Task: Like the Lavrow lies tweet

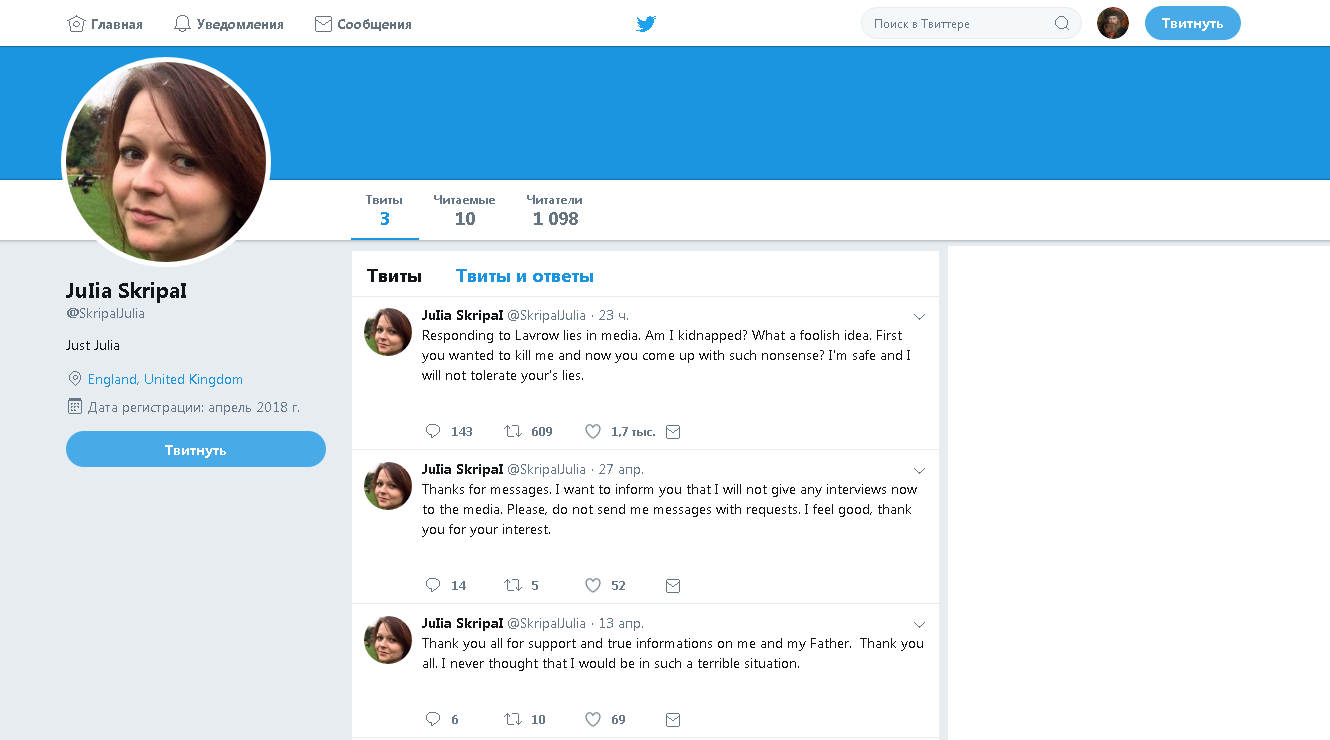Action: pos(593,431)
